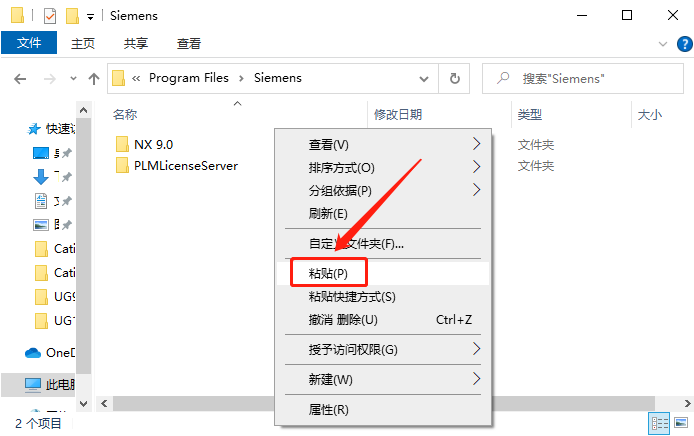Open 排序方式(O) submenu
This screenshot has height=436, width=694.
383,167
